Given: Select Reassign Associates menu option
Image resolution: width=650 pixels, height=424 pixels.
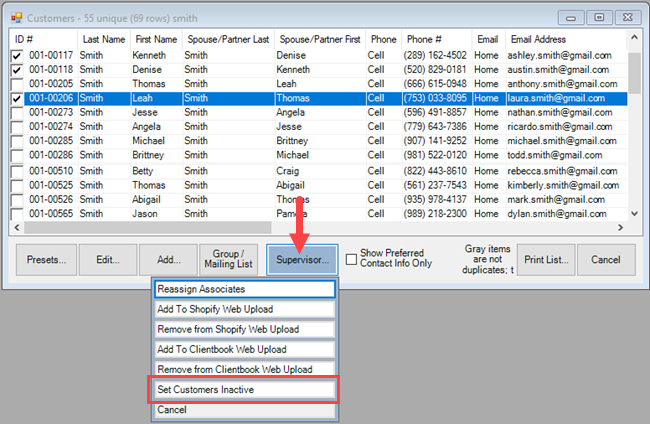Looking at the screenshot, I should click(243, 289).
